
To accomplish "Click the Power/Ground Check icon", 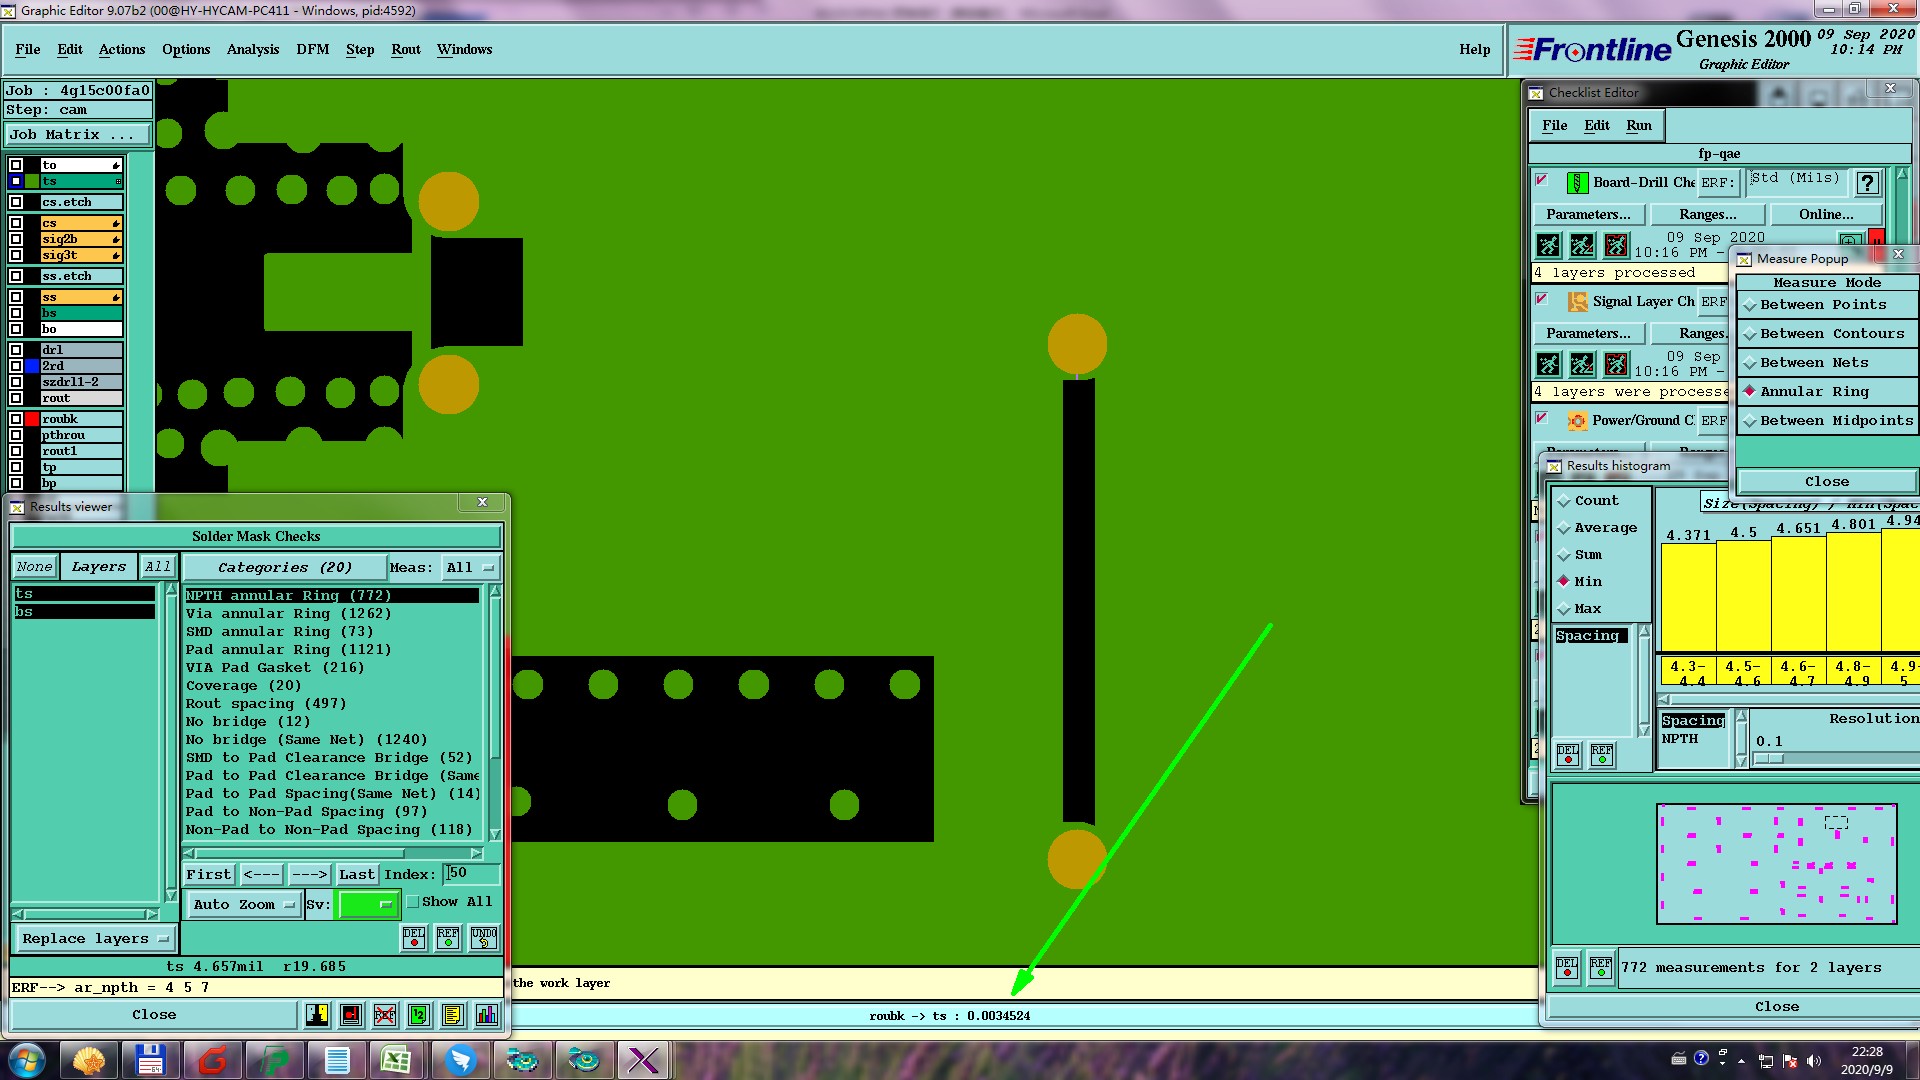I will [1577, 420].
